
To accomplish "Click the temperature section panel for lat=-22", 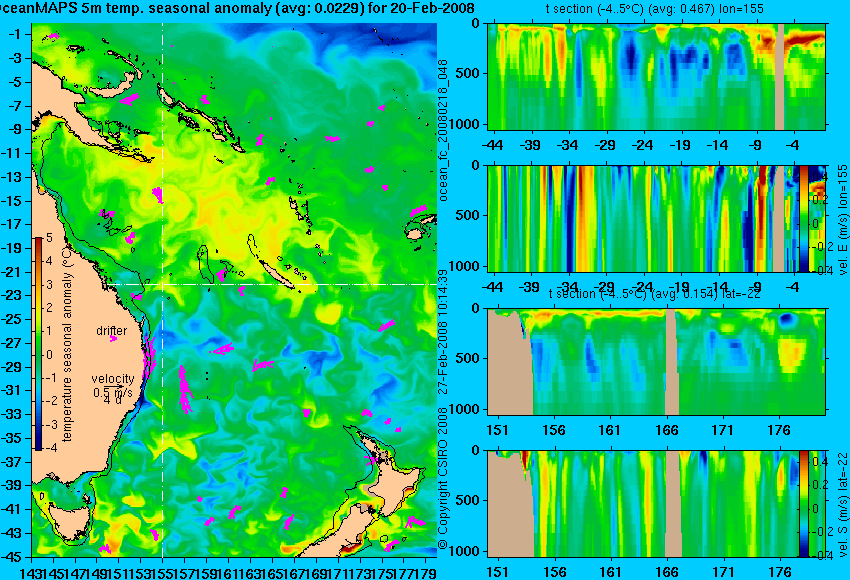I will [656, 362].
